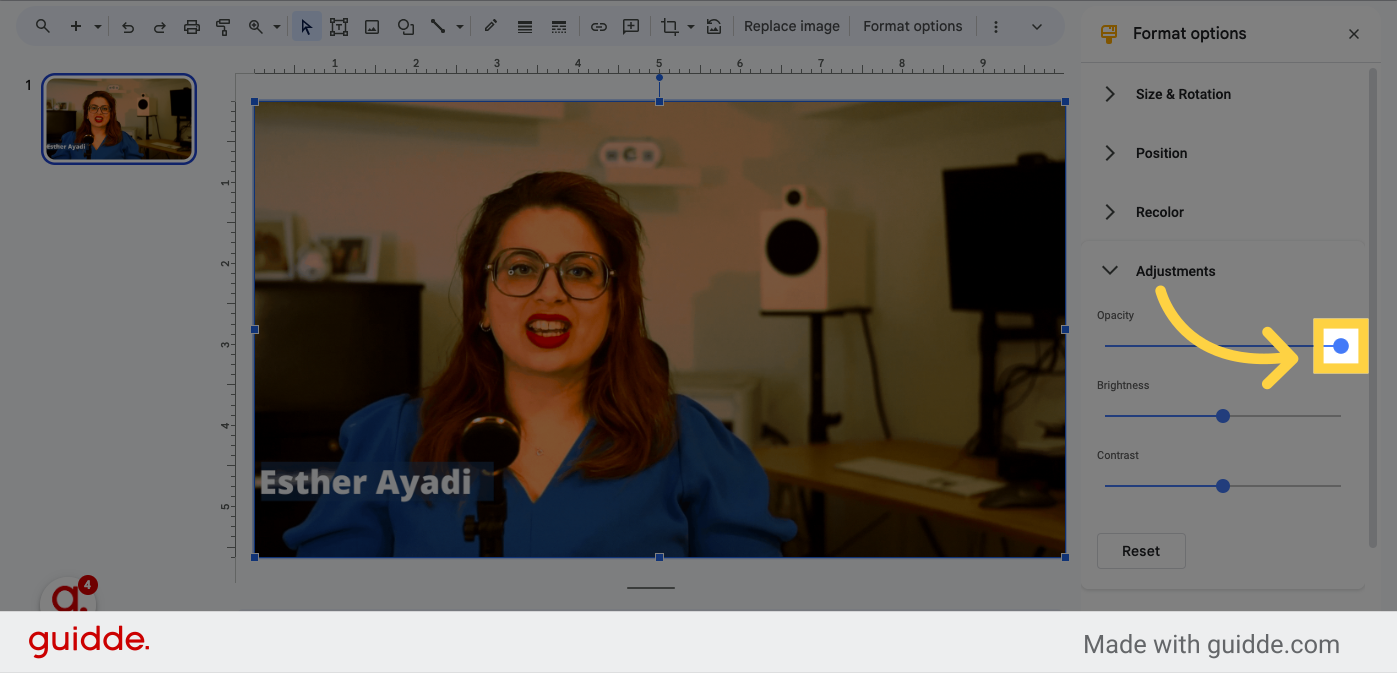Set border weight
Viewport: 1397px width, 673px height.
pyautogui.click(x=525, y=27)
